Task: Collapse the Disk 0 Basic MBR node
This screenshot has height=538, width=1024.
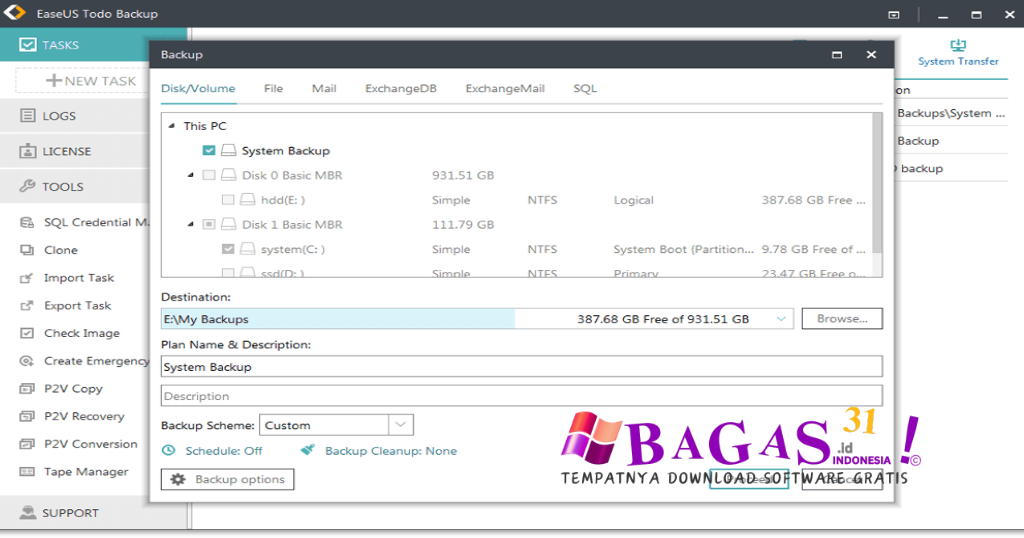Action: [x=191, y=175]
